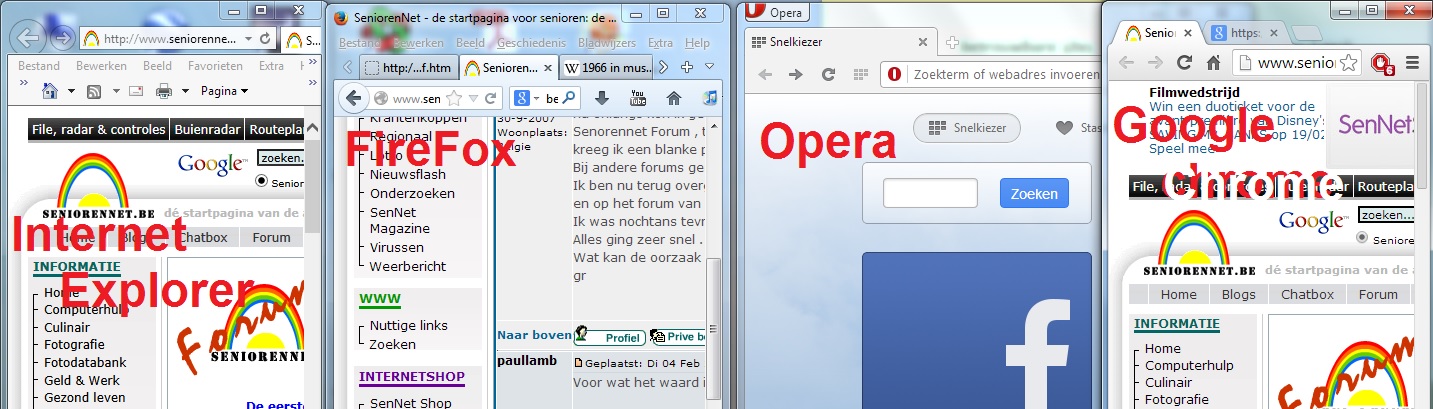Open the Firefox list all tabs dropdown
Screen dimensions: 1433x409
709,67
